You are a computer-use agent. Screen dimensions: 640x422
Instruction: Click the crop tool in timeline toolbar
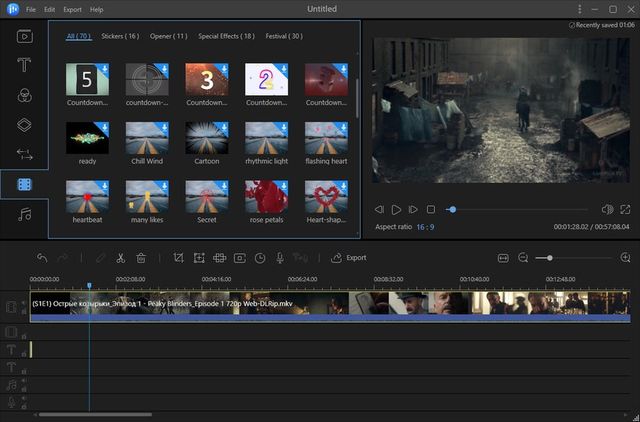[178, 257]
